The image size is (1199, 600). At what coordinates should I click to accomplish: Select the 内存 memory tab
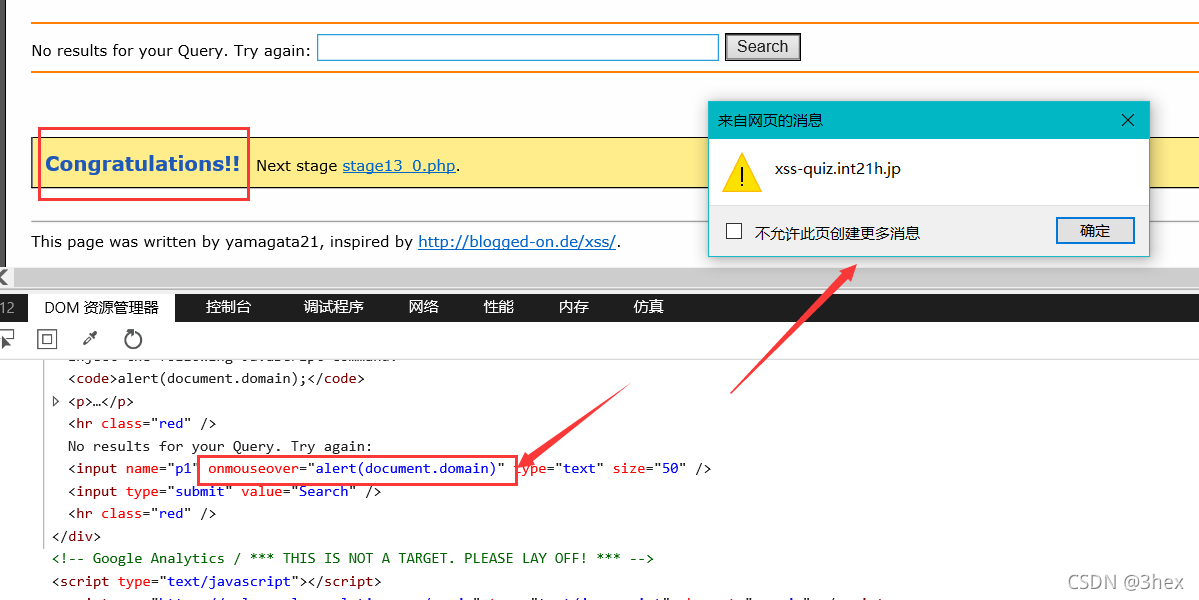(x=574, y=307)
